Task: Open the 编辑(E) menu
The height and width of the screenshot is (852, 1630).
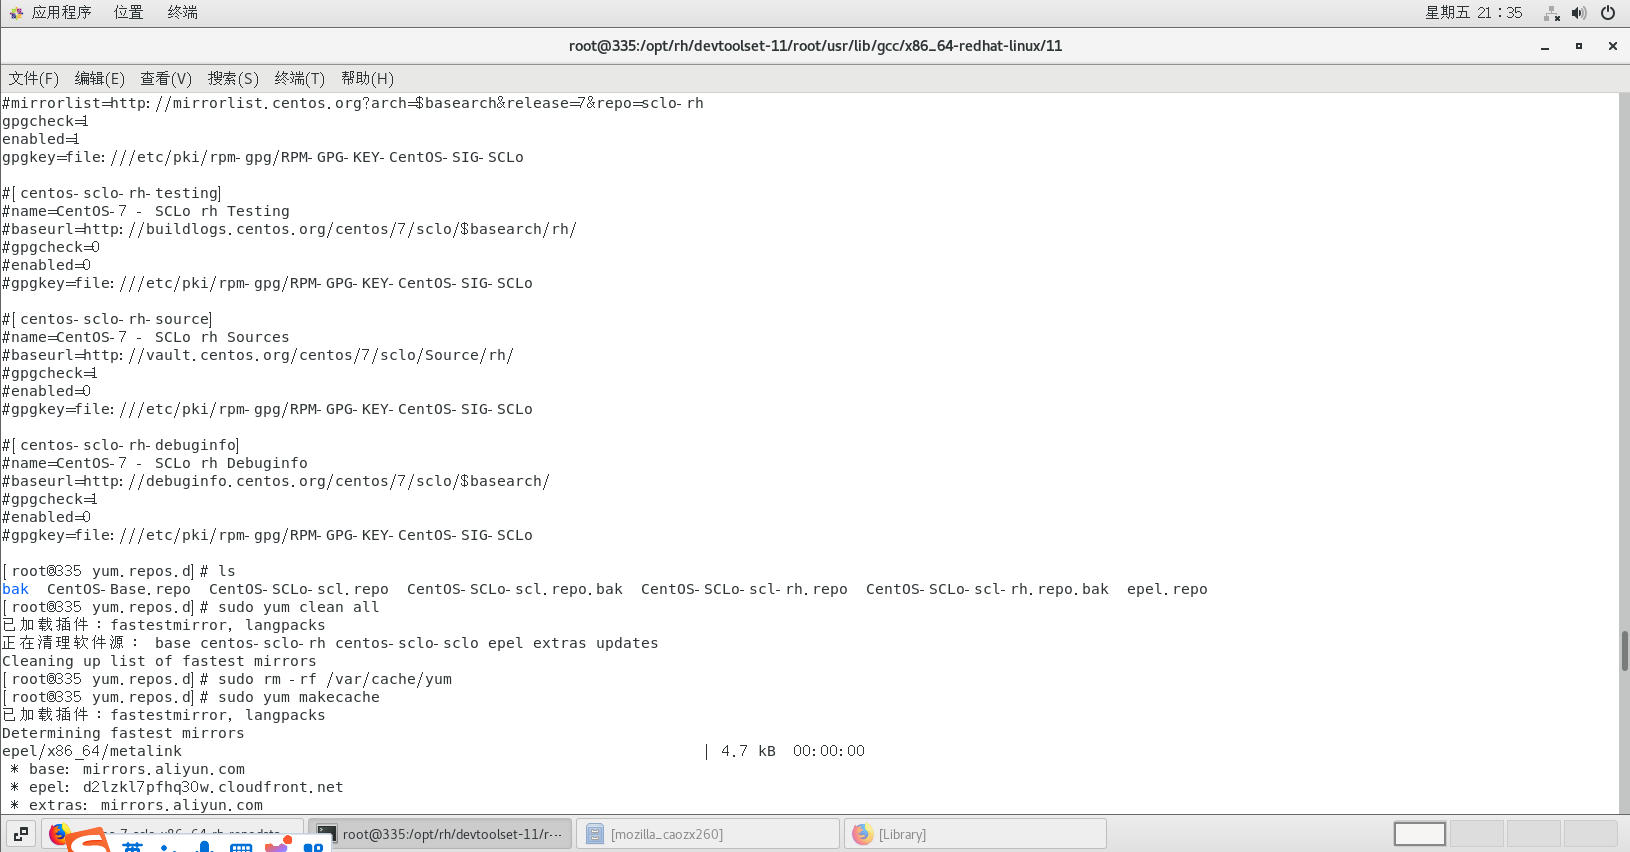Action: pos(99,79)
